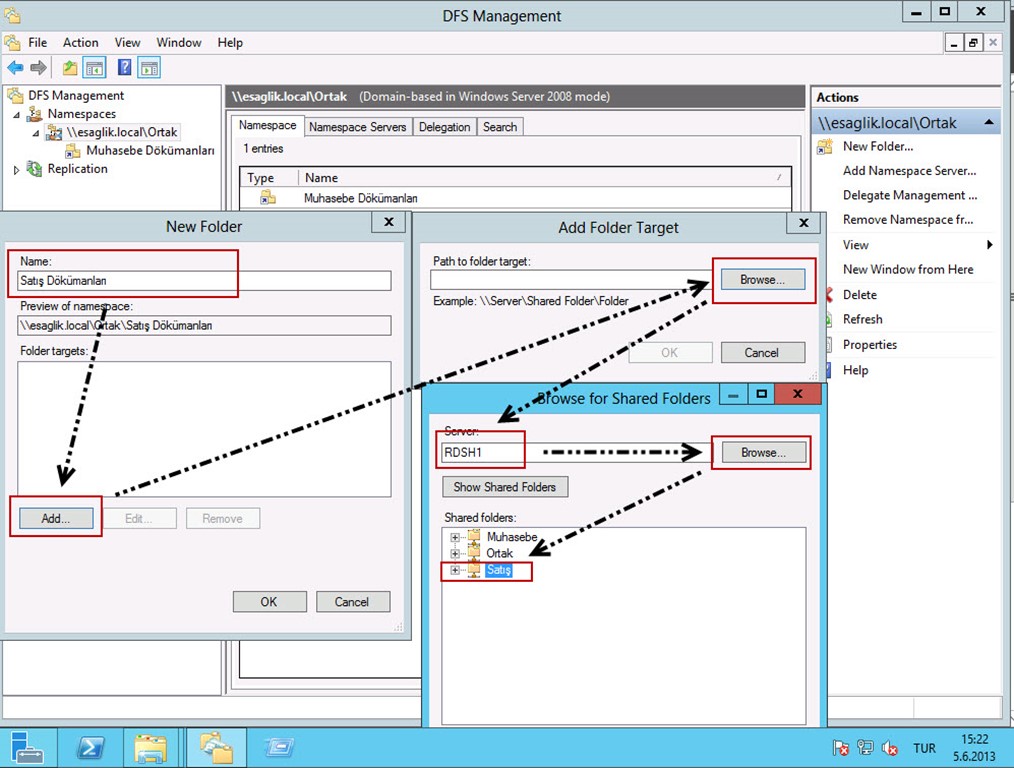This screenshot has height=768, width=1014.
Task: Click Browse... in Add Folder Target dialog
Action: point(762,280)
